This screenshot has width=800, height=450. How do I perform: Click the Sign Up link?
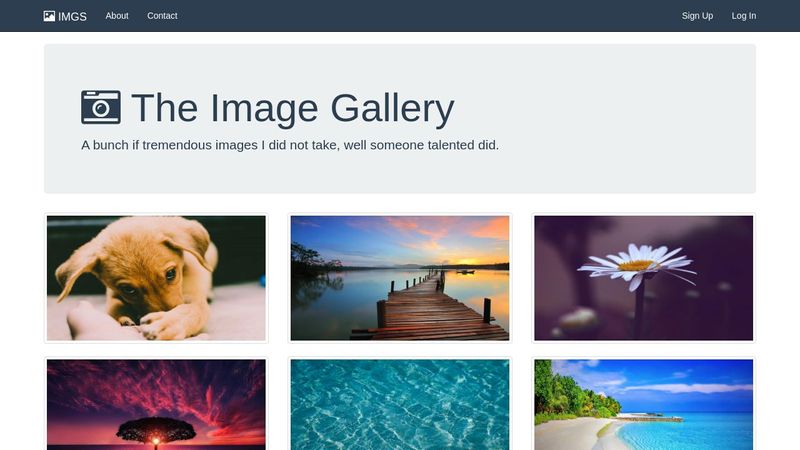point(697,16)
